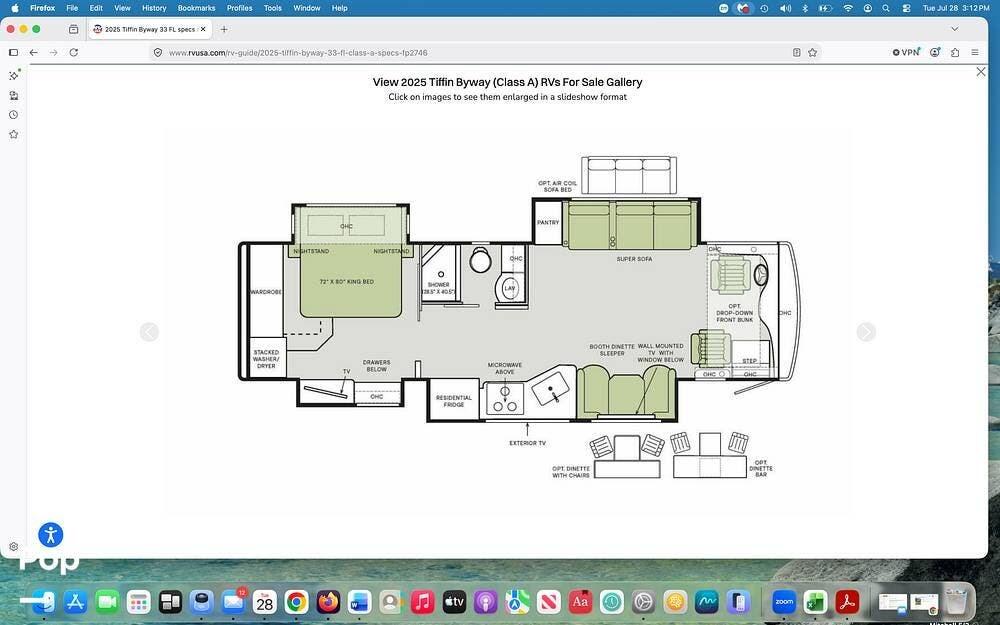Open Time Machine status in the menu bar
1000x625 pixels.
coord(764,8)
